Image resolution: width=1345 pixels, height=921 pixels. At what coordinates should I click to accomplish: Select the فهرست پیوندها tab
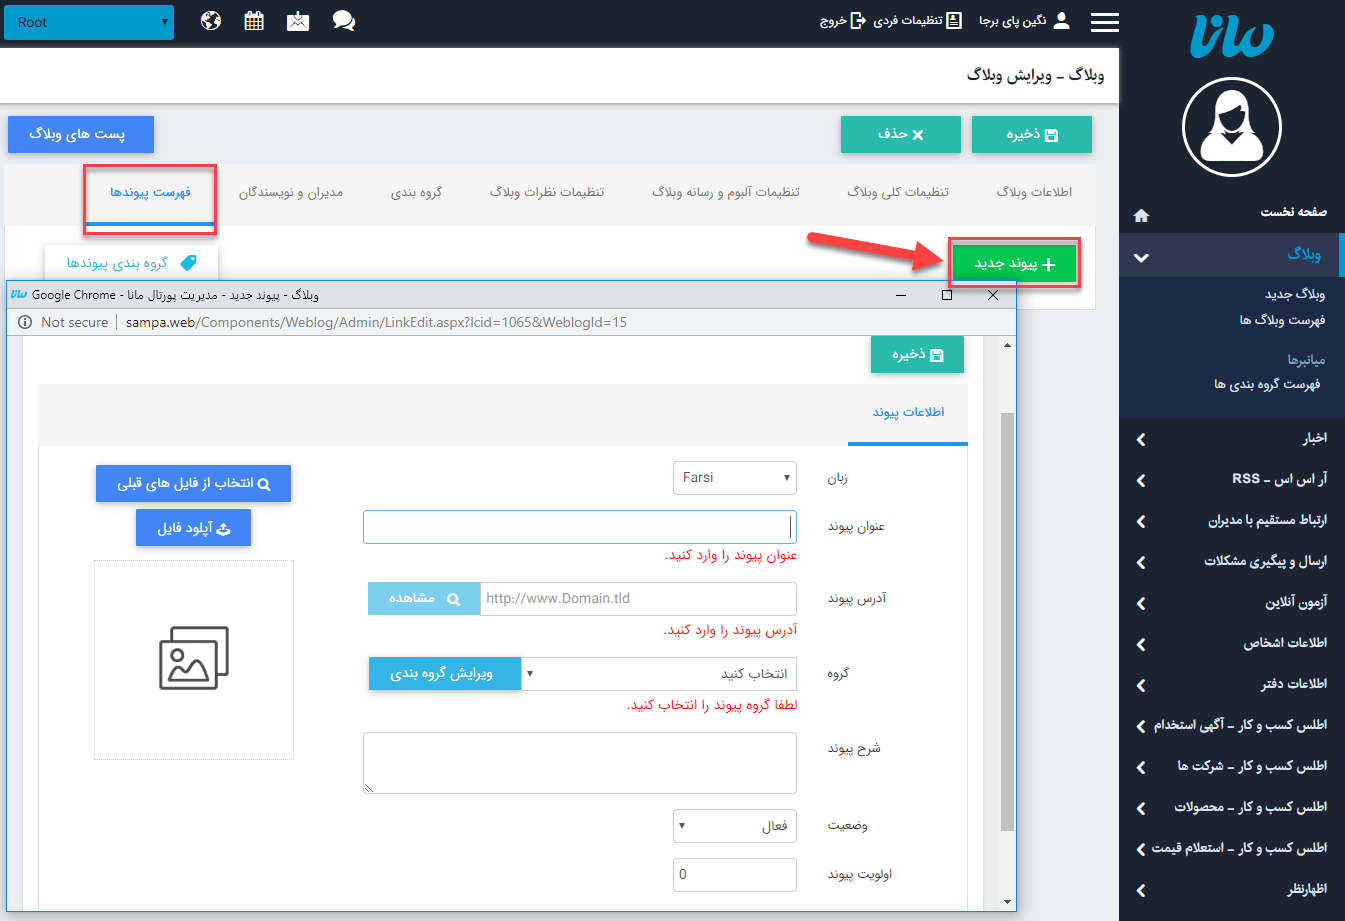pos(149,194)
